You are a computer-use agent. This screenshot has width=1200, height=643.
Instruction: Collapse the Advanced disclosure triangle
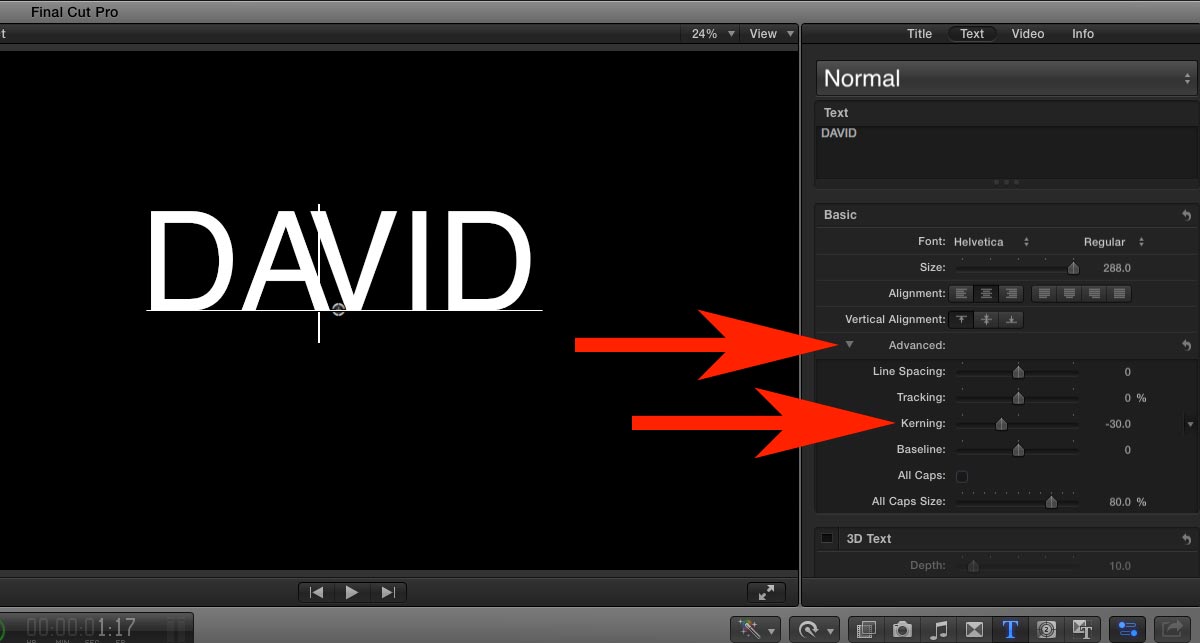point(849,345)
